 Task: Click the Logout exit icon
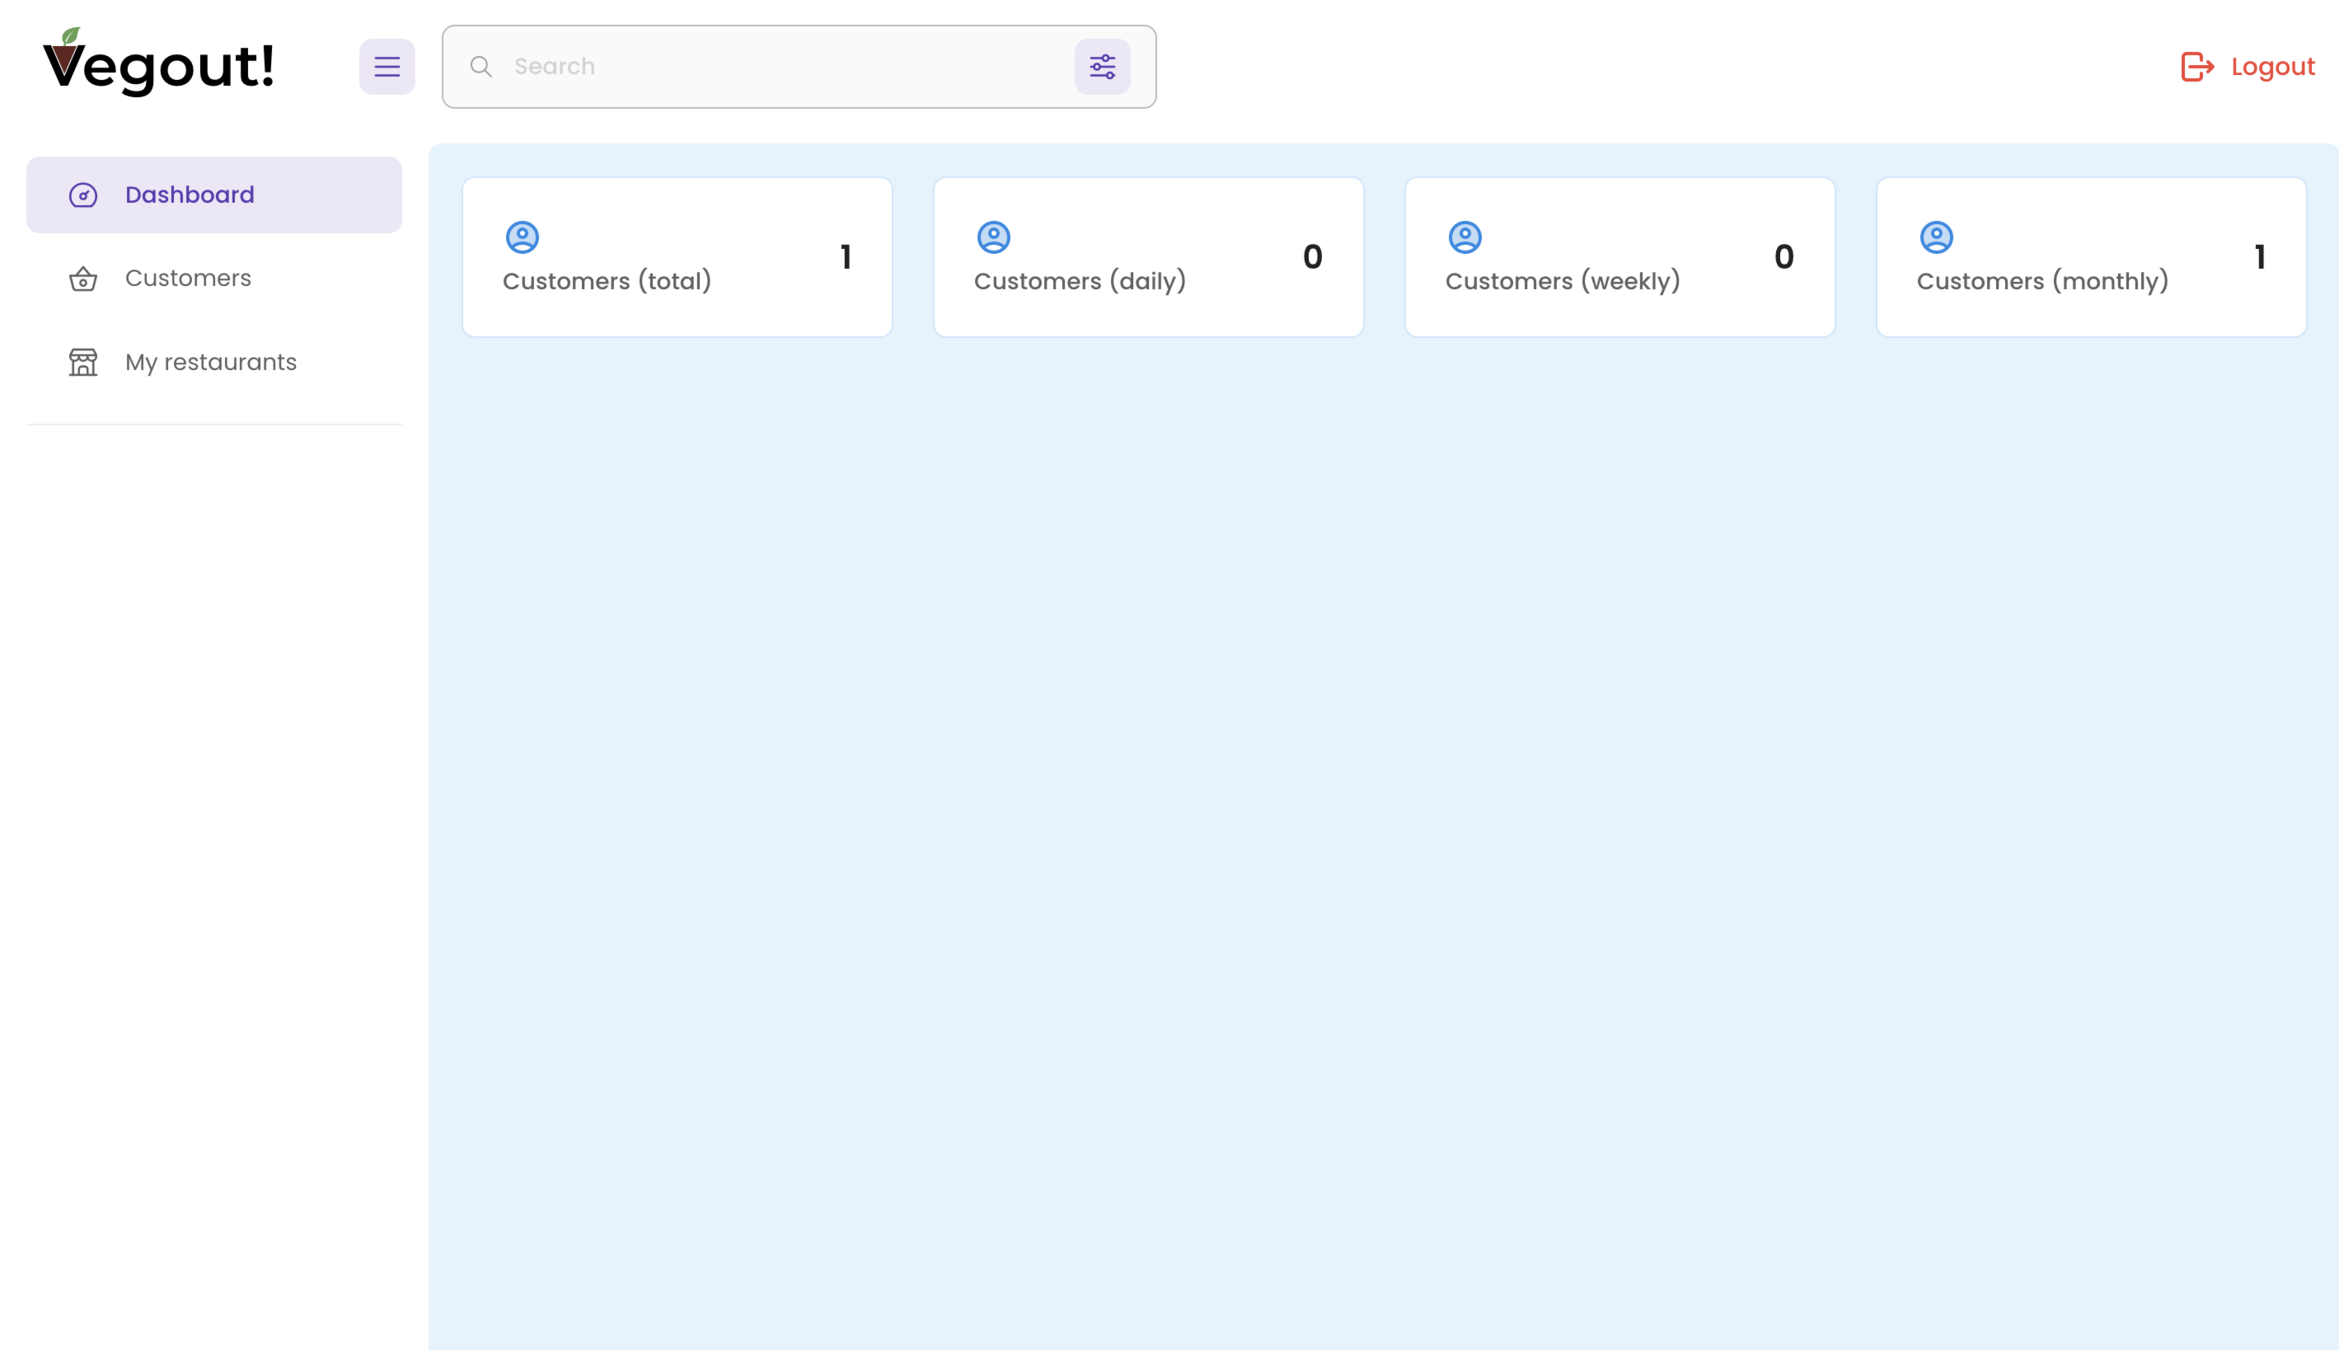(x=2196, y=67)
